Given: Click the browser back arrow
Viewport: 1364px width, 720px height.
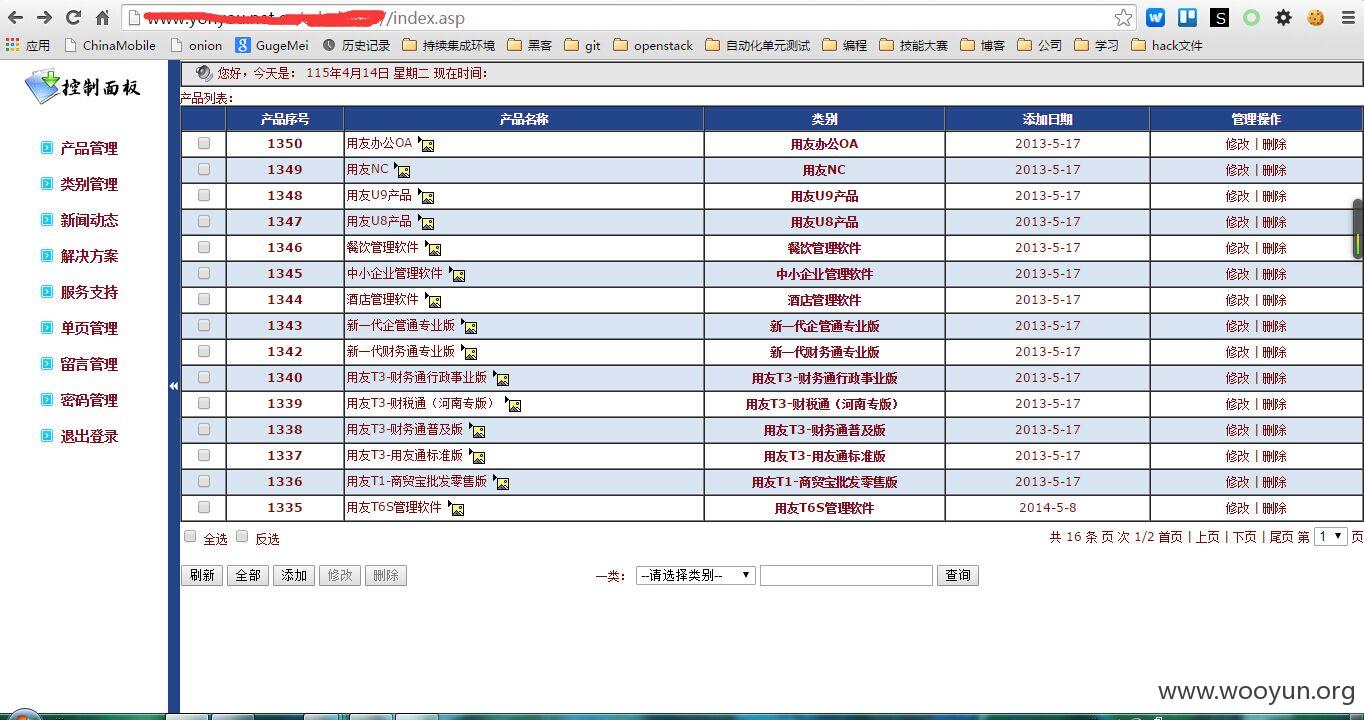Looking at the screenshot, I should tap(15, 18).
